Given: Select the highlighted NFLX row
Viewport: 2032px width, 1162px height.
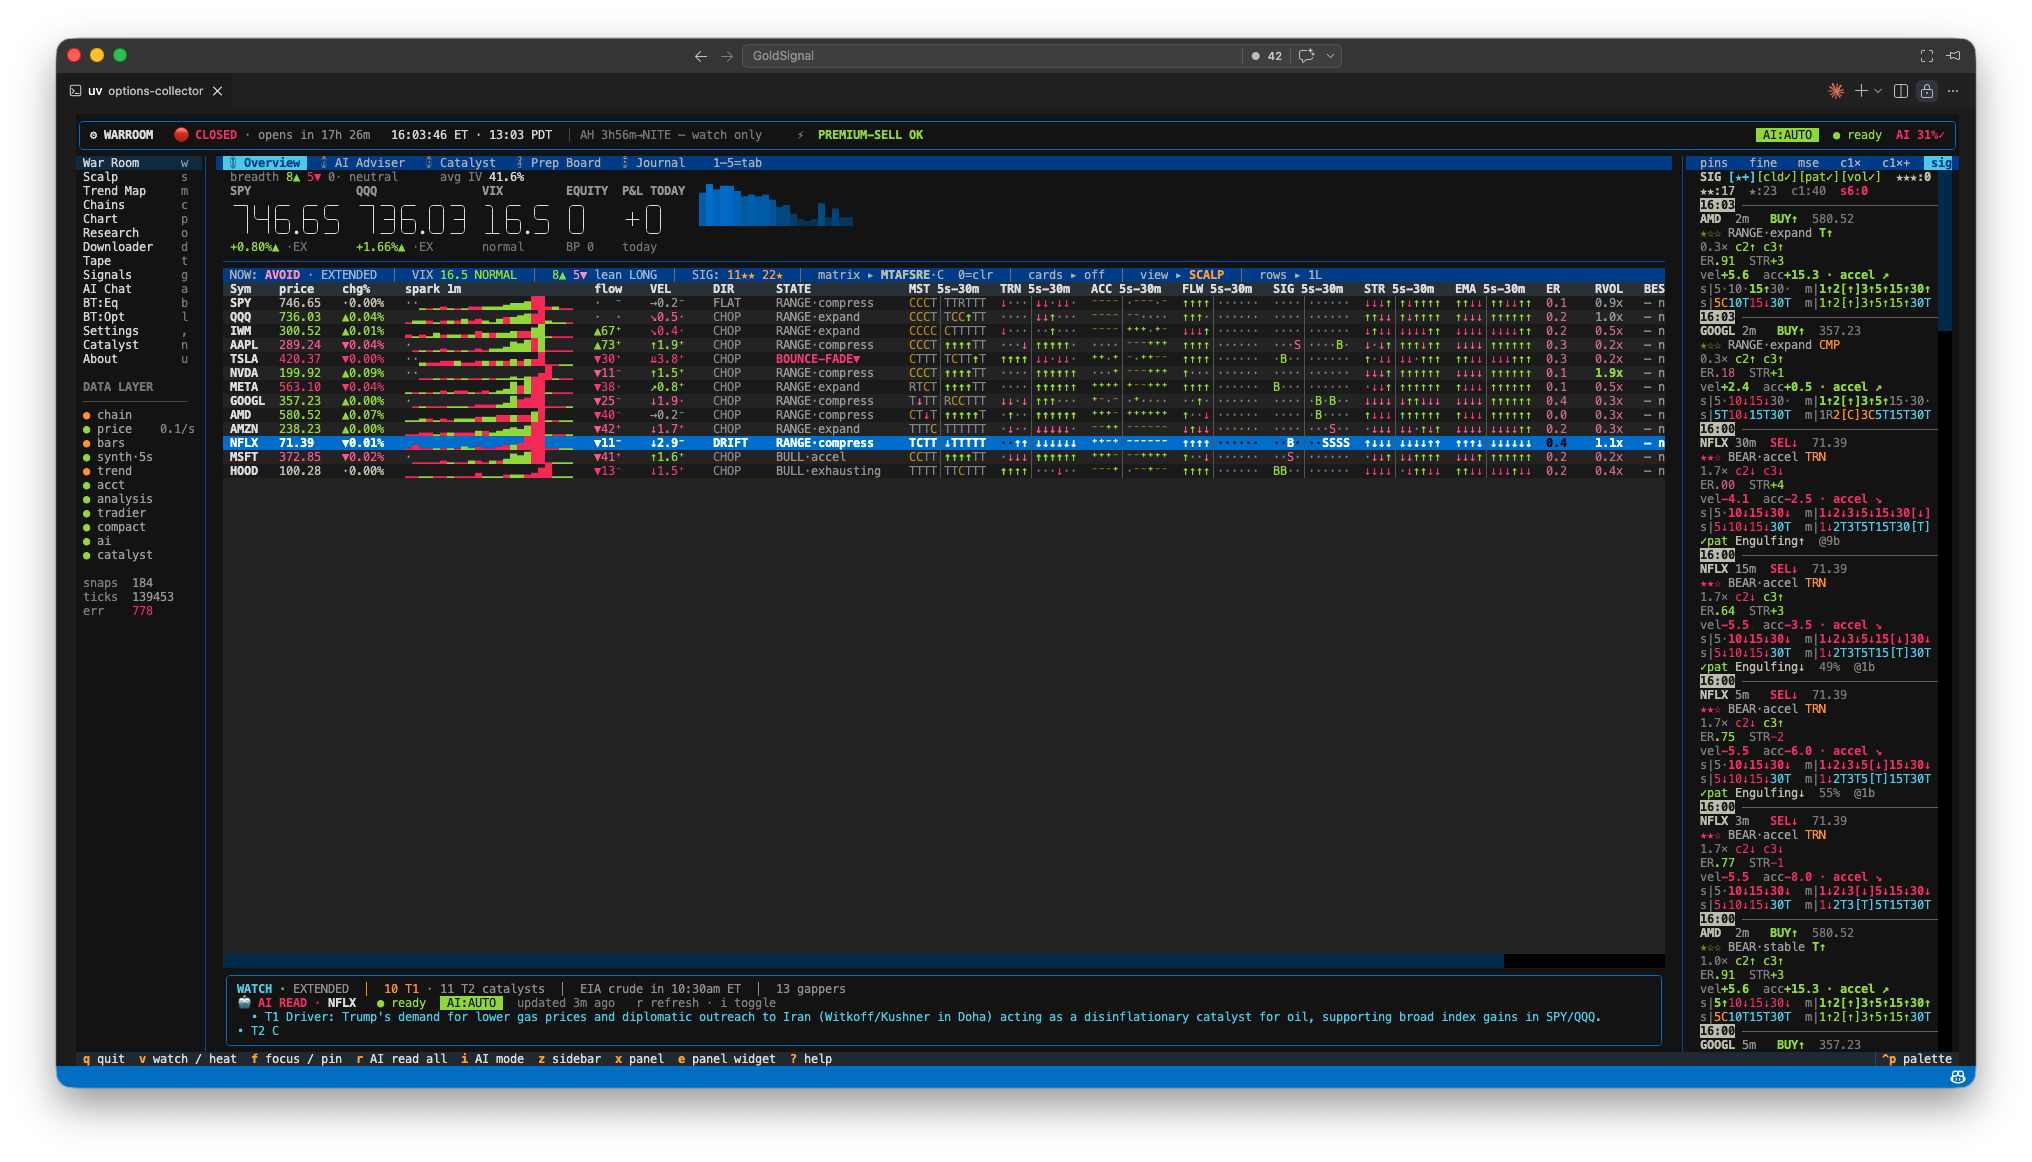Looking at the screenshot, I should click(x=944, y=443).
